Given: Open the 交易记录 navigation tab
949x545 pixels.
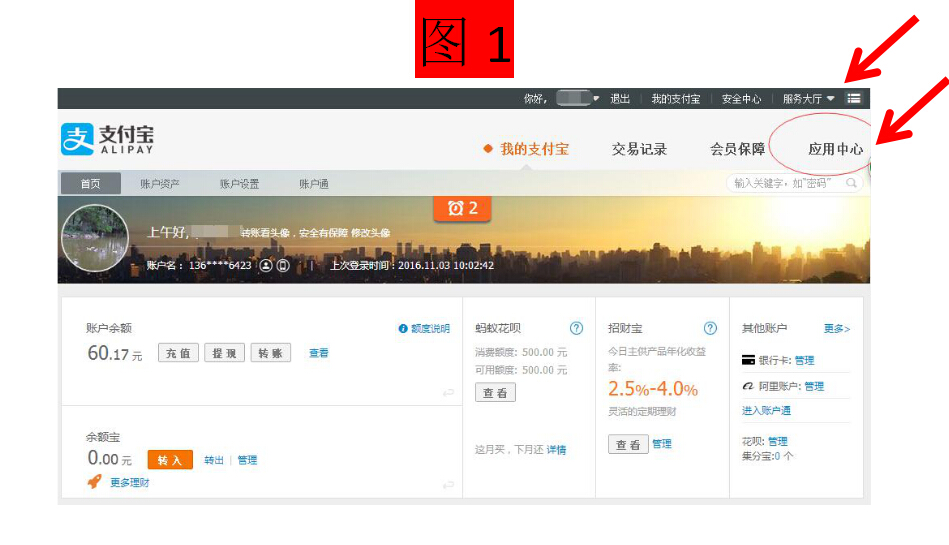Looking at the screenshot, I should [639, 149].
